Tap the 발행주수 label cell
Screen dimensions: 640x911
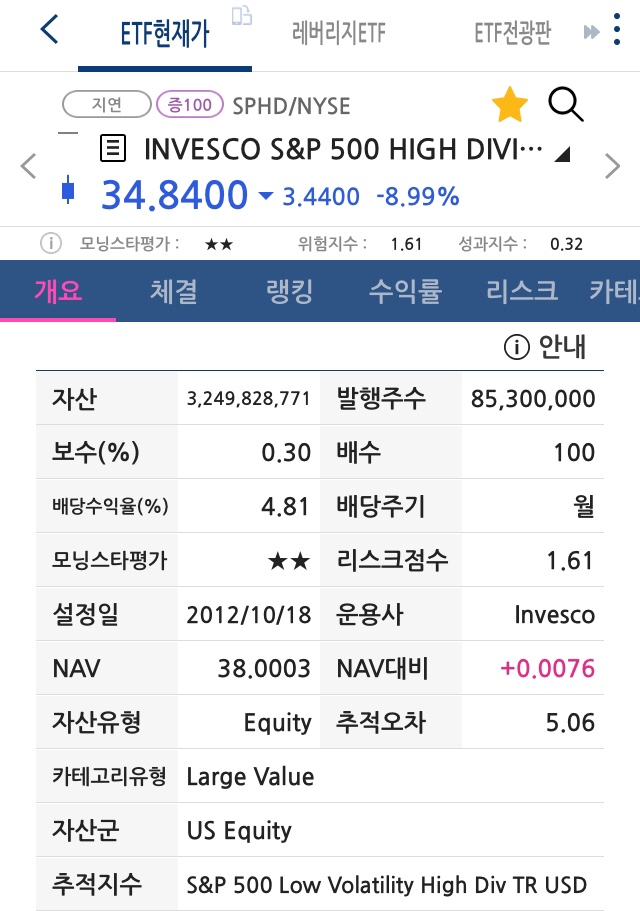point(391,399)
